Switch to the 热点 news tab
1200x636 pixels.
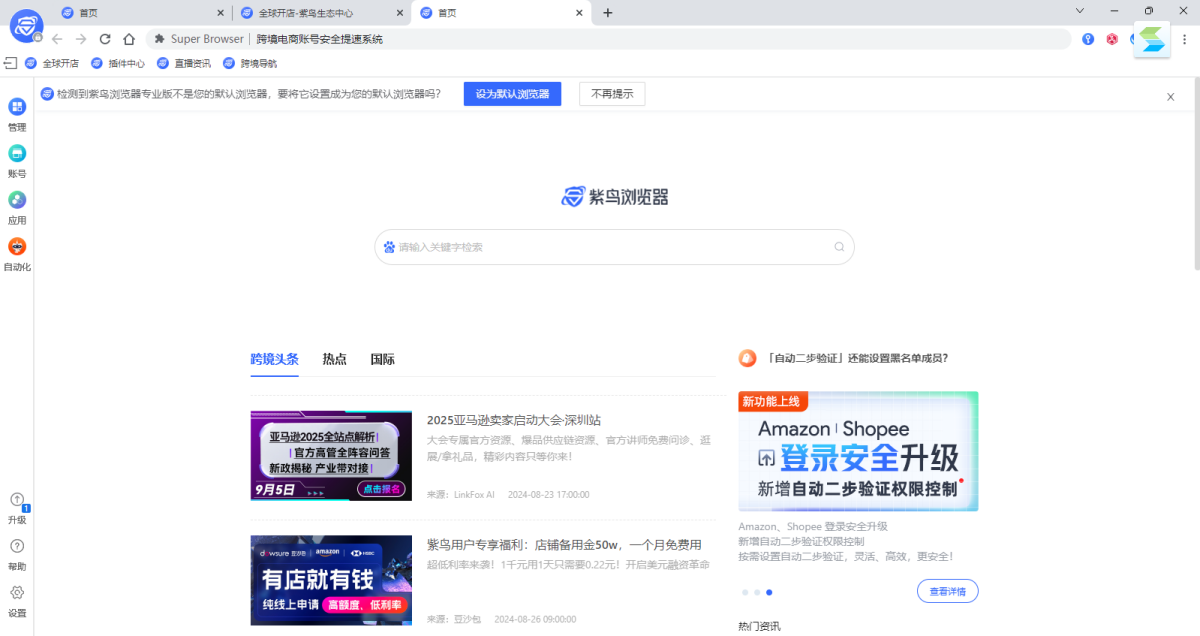pyautogui.click(x=334, y=360)
